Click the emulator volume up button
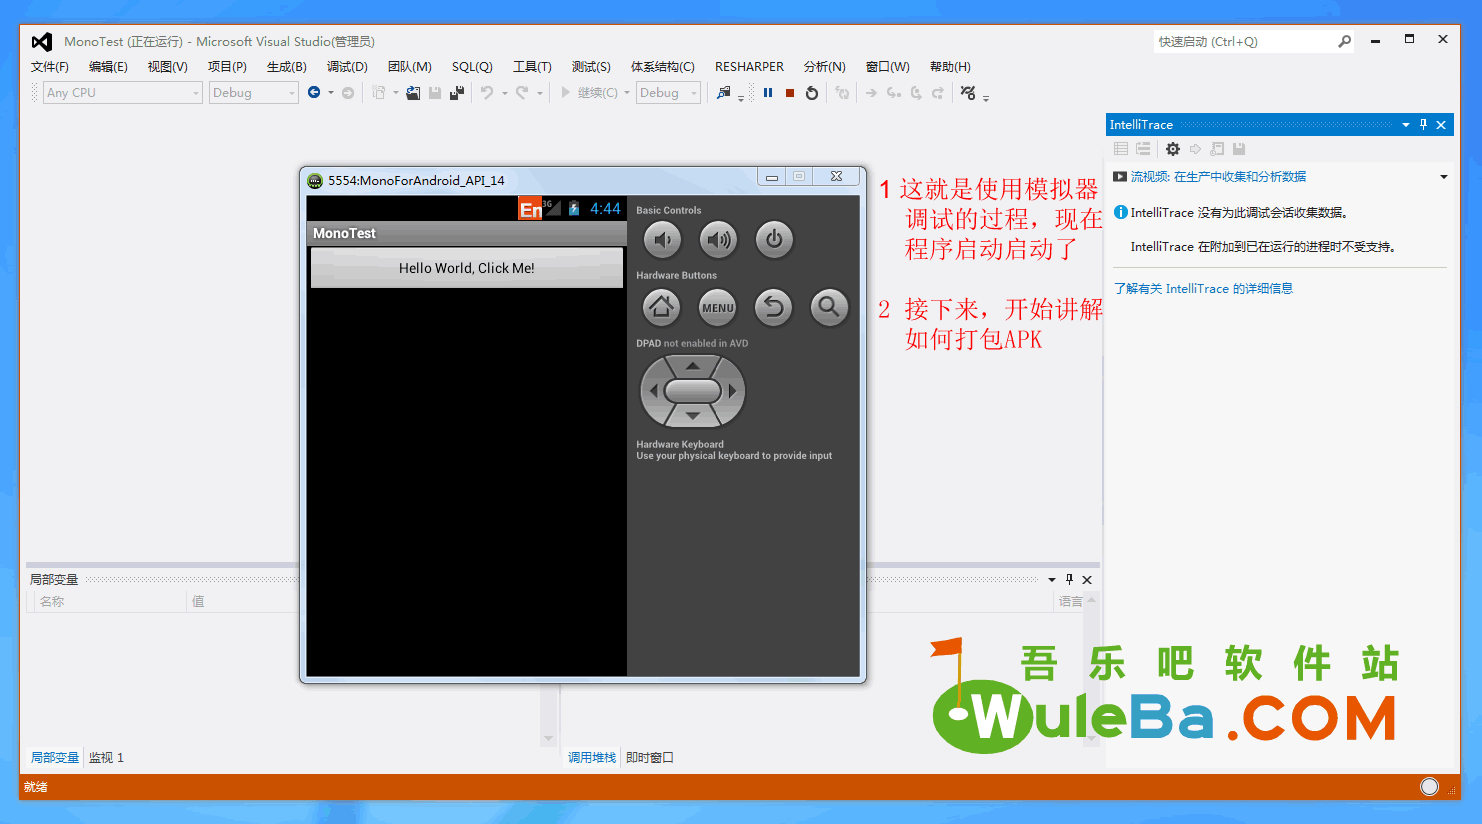This screenshot has width=1482, height=824. pos(718,240)
